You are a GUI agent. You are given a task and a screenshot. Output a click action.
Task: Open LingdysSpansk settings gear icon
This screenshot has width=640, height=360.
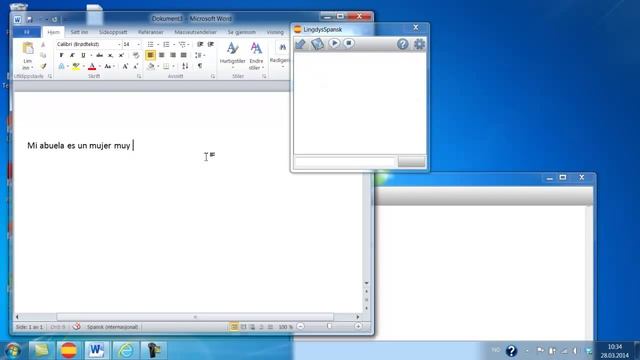coord(419,44)
